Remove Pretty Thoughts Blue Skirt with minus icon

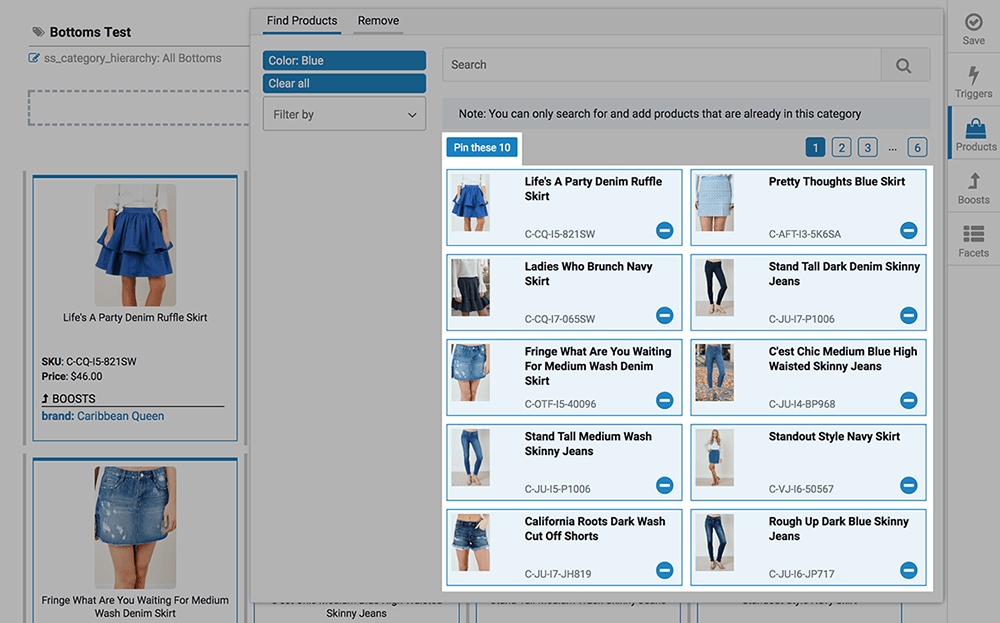pos(908,230)
